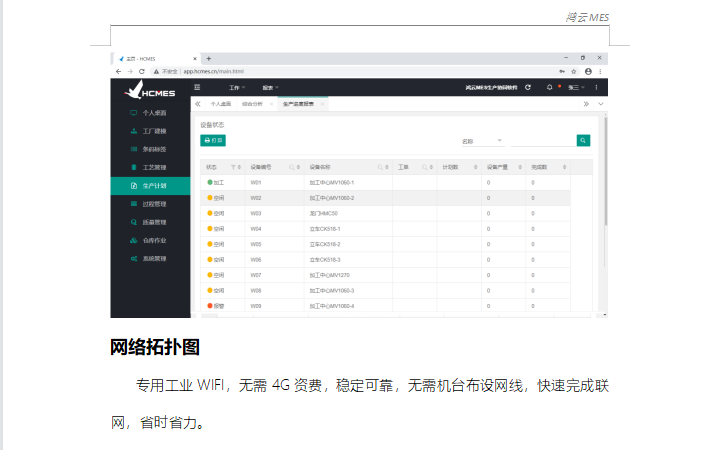Screen dimensions: 717x450
Task: Click the 打印 print button
Action: pyautogui.click(x=213, y=141)
